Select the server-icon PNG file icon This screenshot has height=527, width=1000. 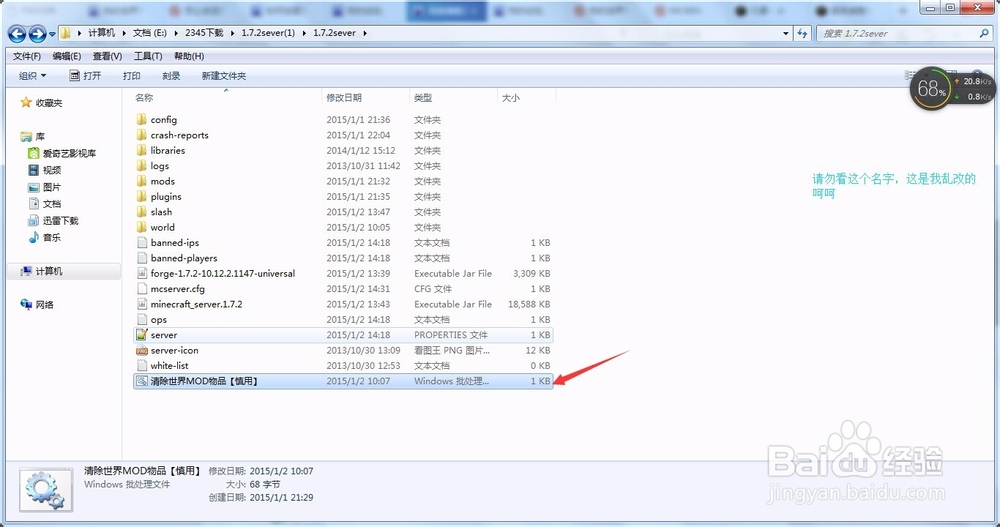tap(142, 350)
